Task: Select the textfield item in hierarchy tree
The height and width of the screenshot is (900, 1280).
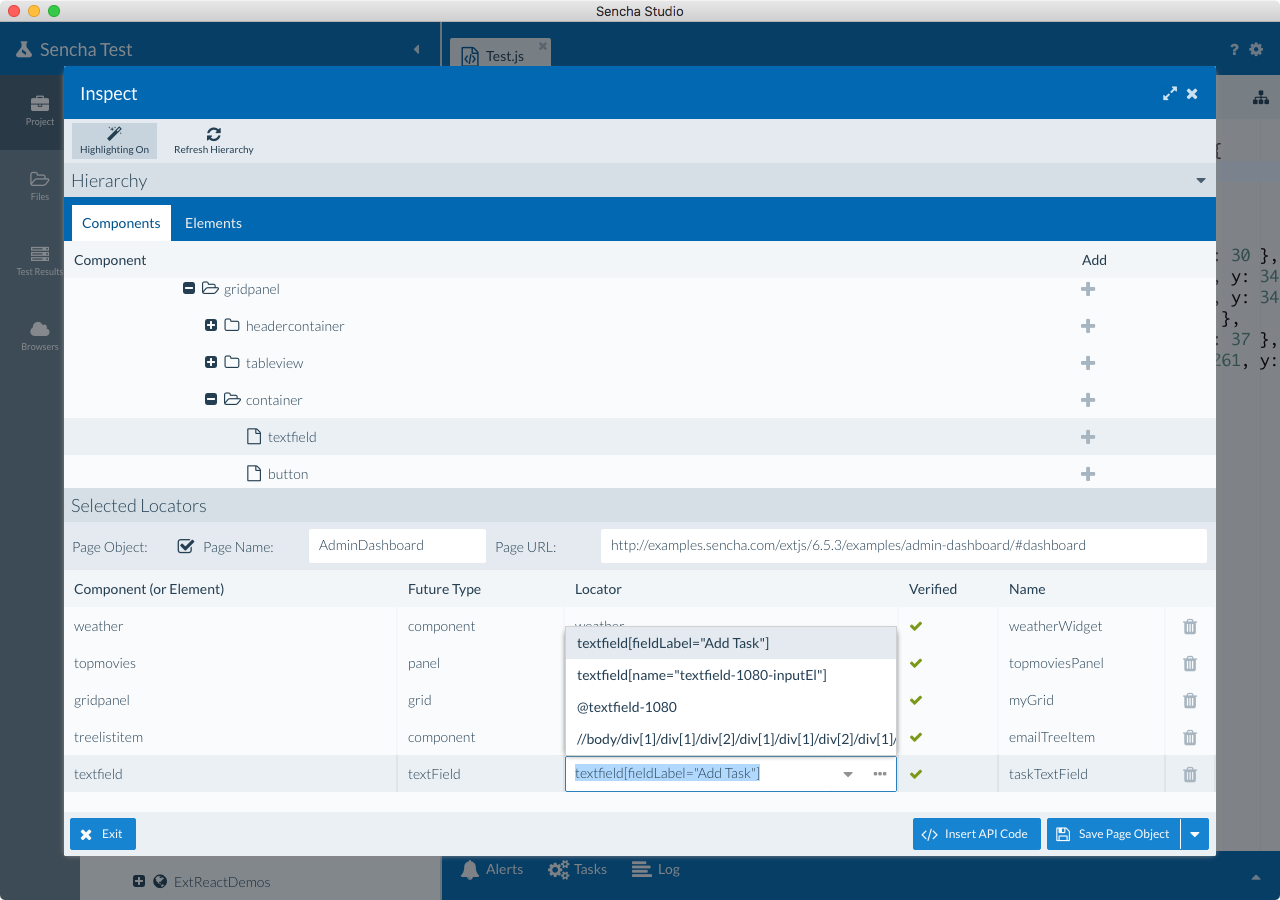Action: click(292, 437)
